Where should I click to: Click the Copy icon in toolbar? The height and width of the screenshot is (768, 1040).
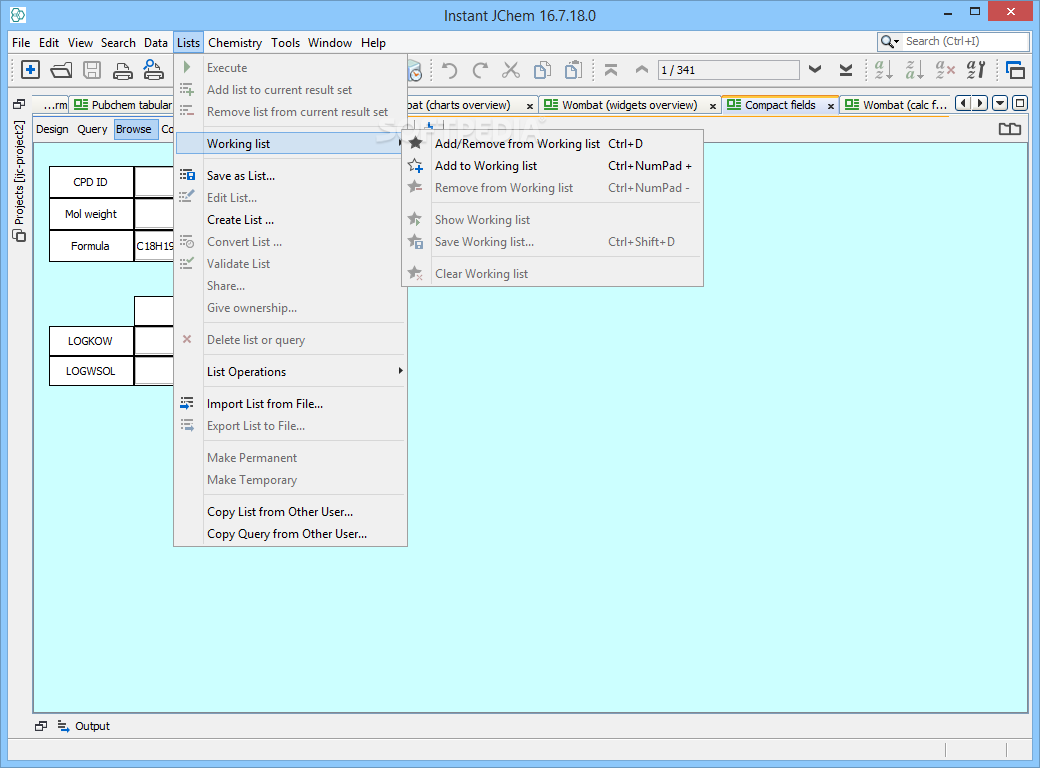[x=543, y=70]
